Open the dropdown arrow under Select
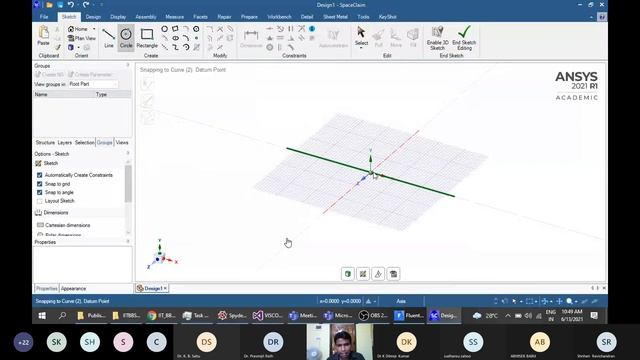The height and width of the screenshot is (360, 640). (361, 48)
